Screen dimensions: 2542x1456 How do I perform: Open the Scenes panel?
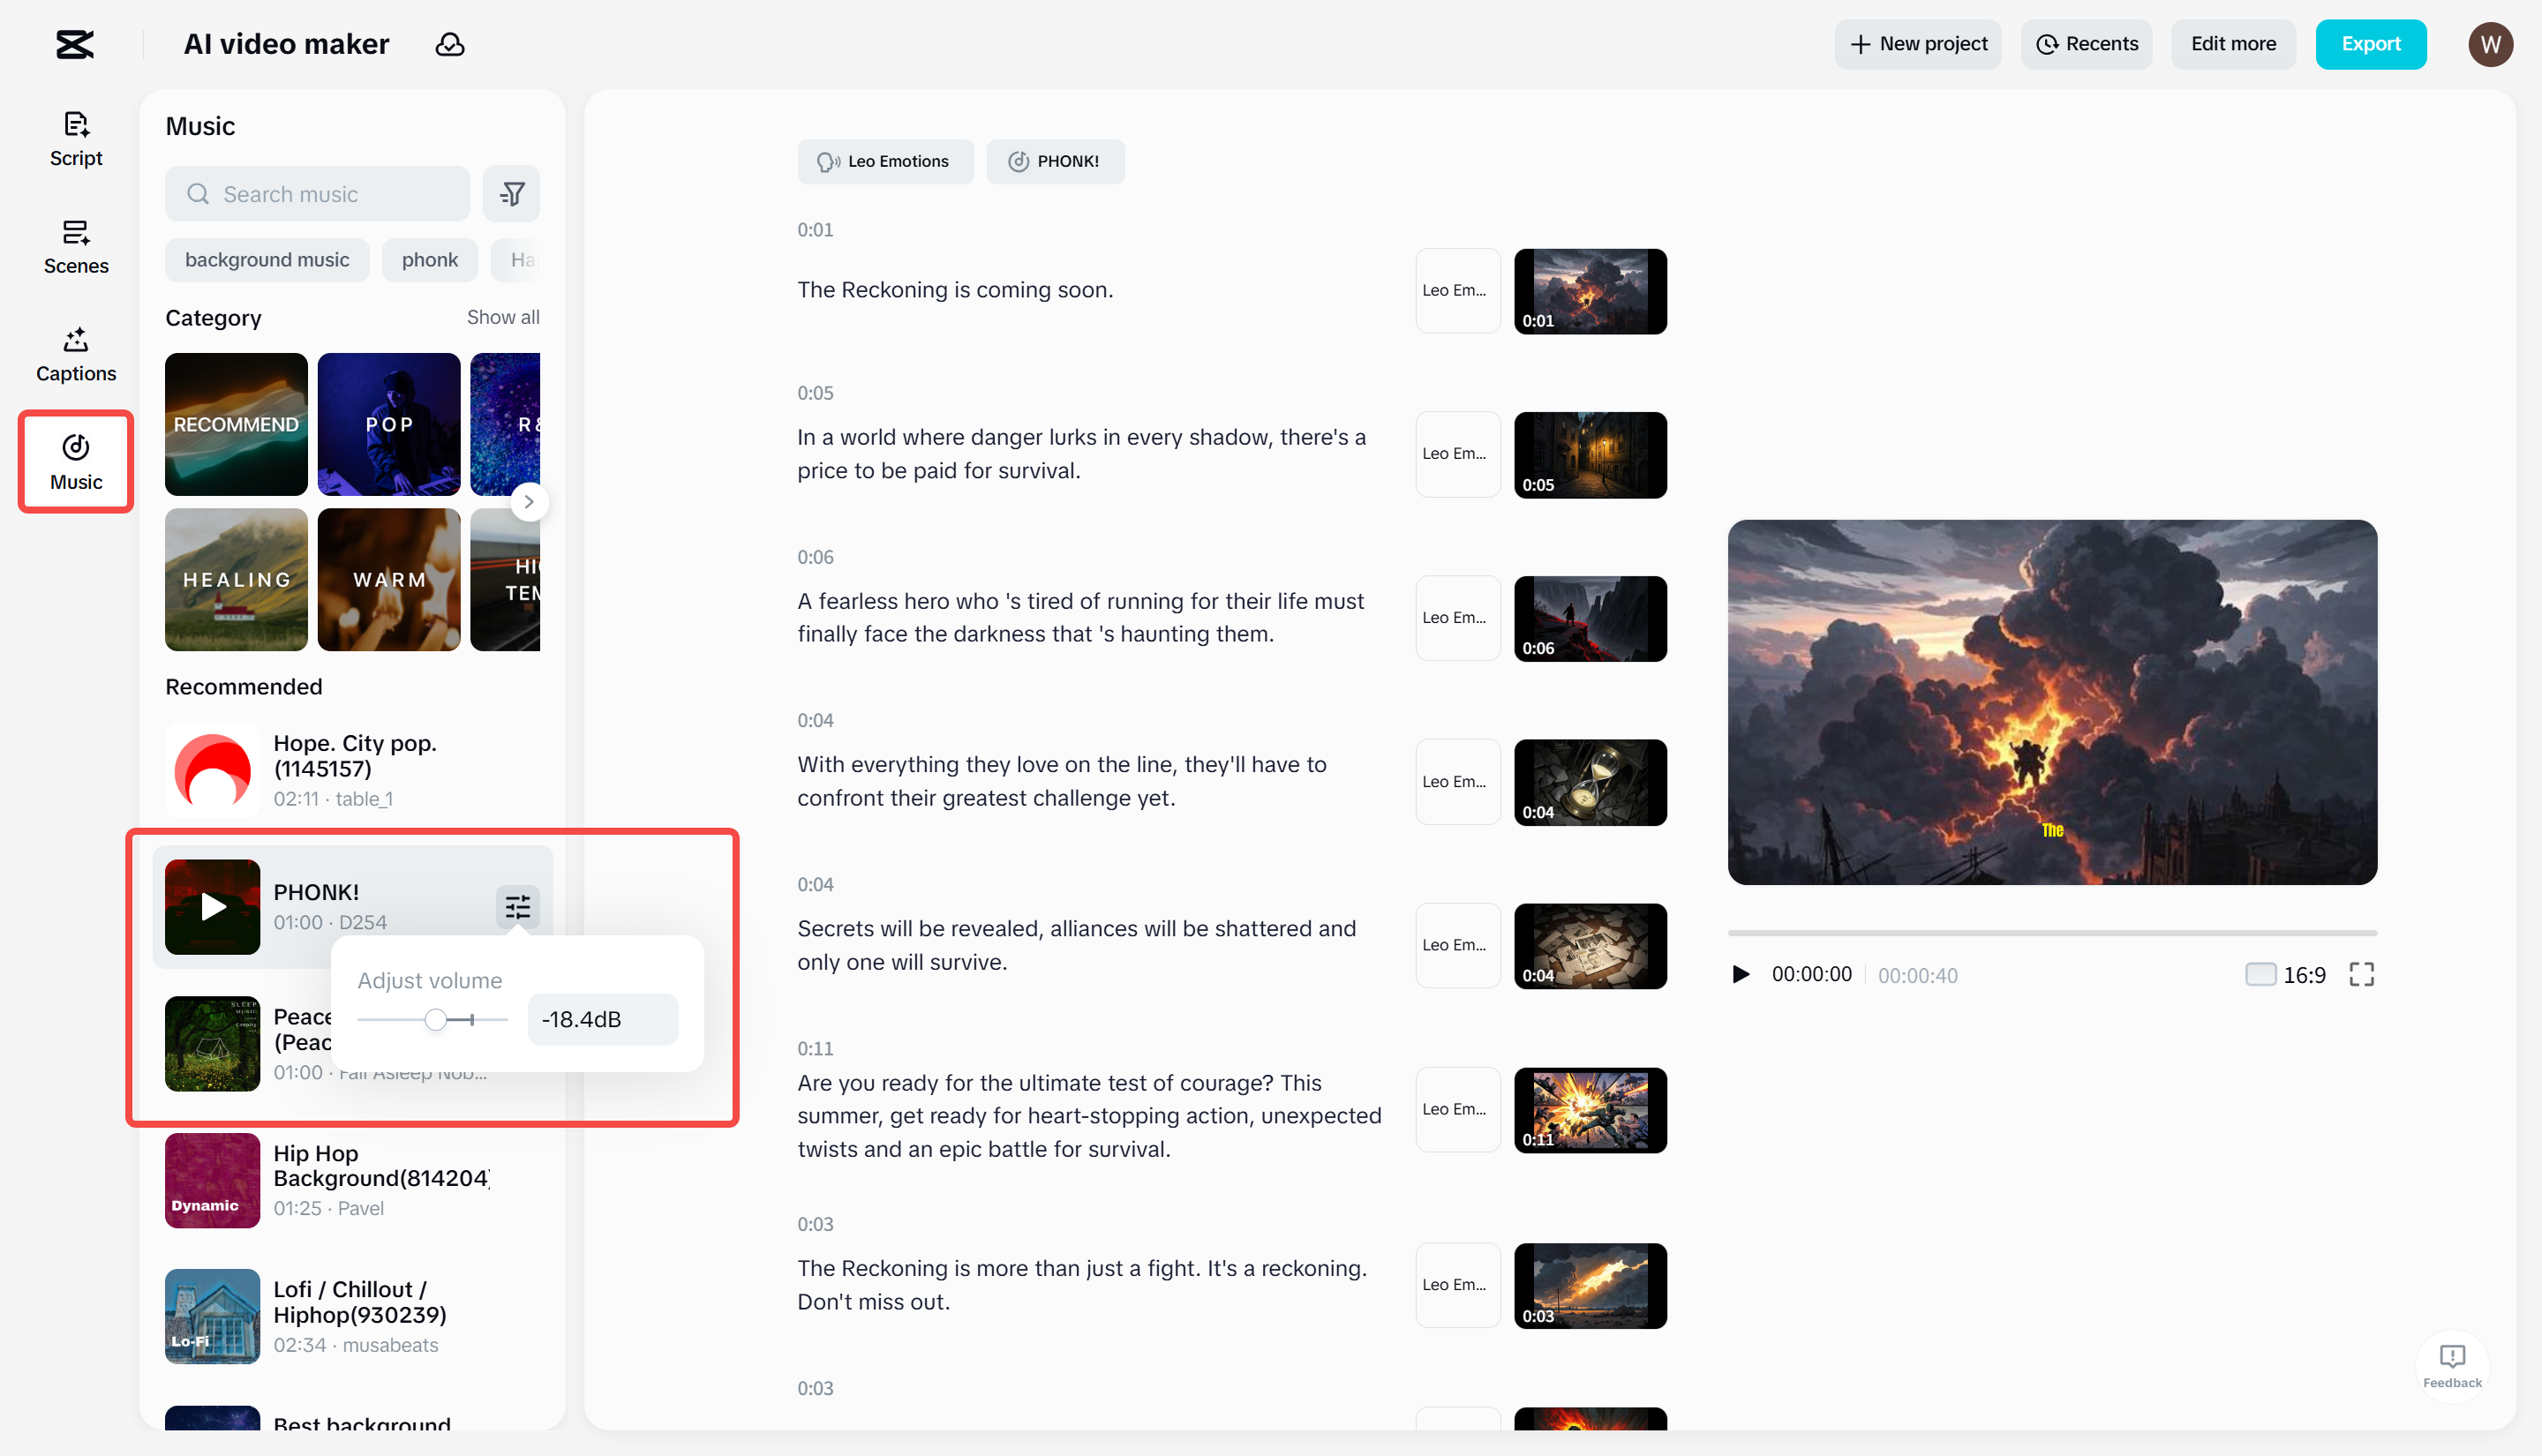(x=75, y=247)
